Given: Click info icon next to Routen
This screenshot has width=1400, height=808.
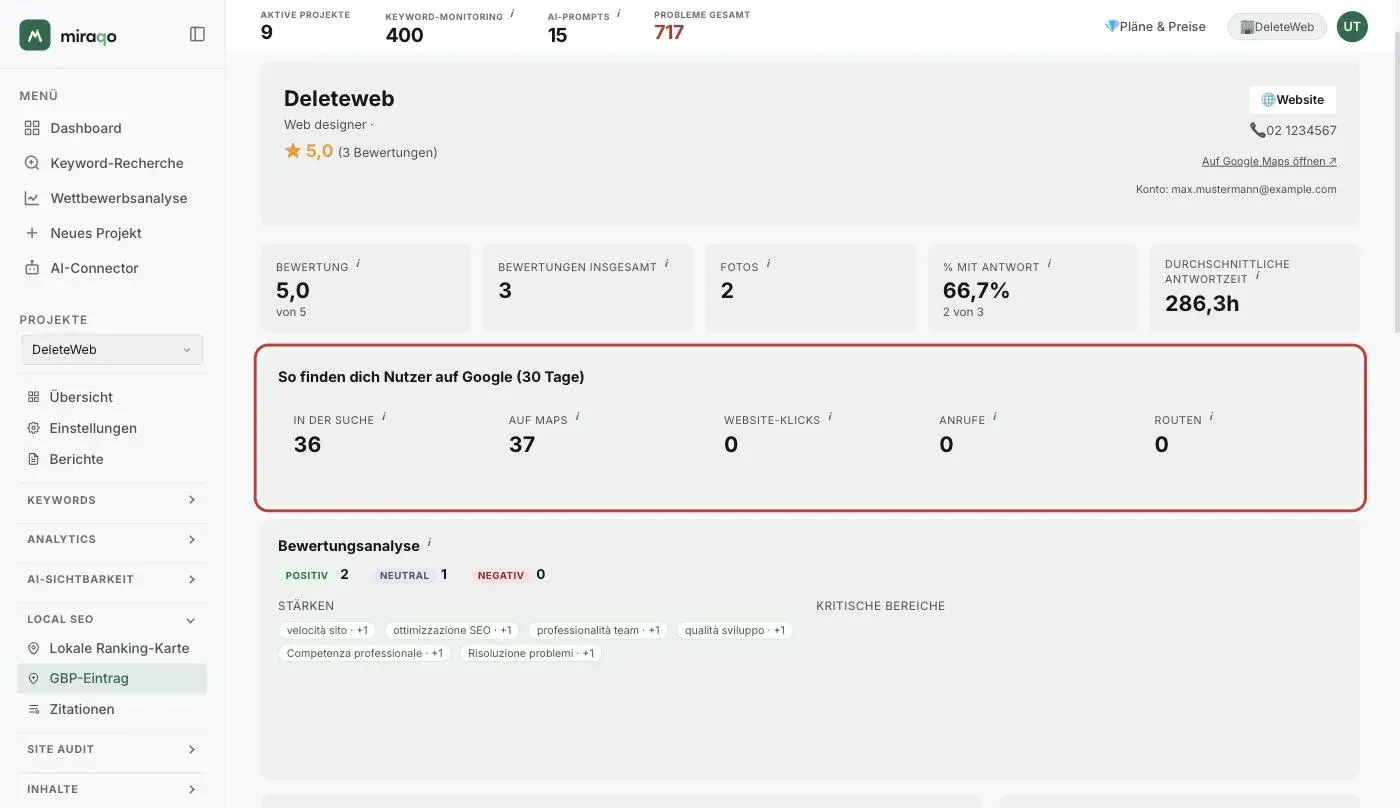Looking at the screenshot, I should click(x=1211, y=417).
